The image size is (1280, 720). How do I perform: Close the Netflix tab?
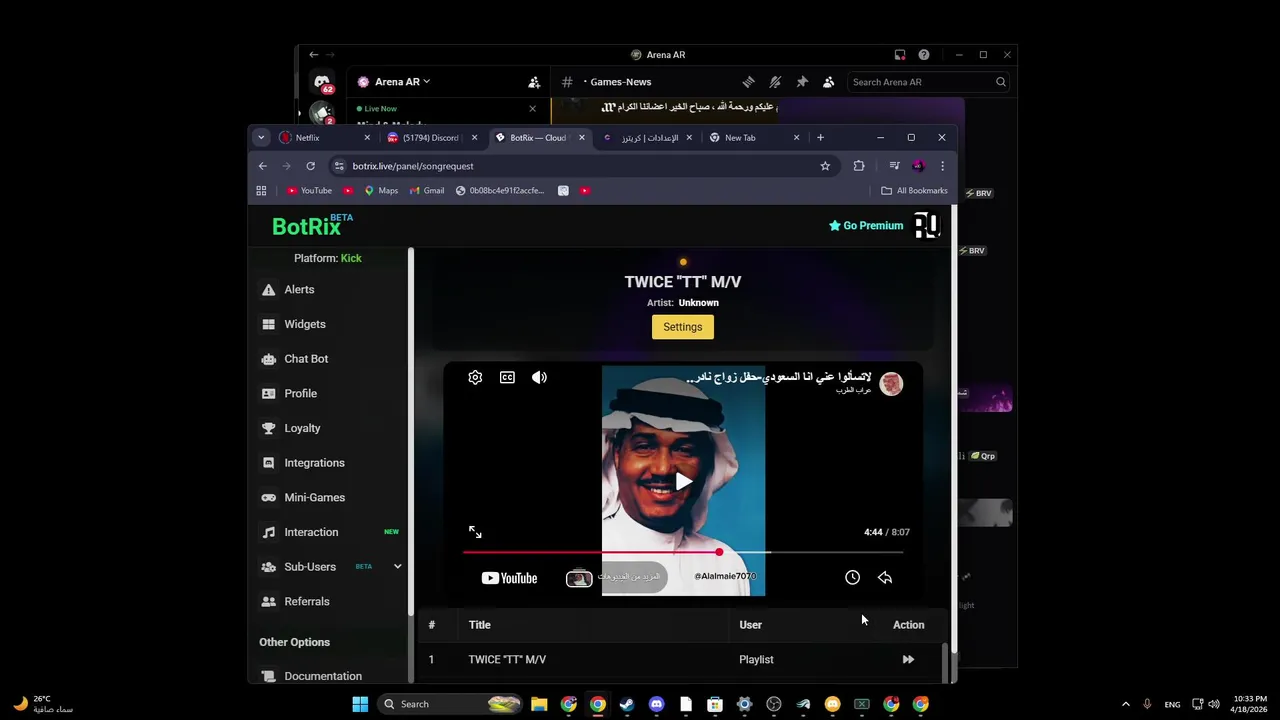(x=367, y=138)
